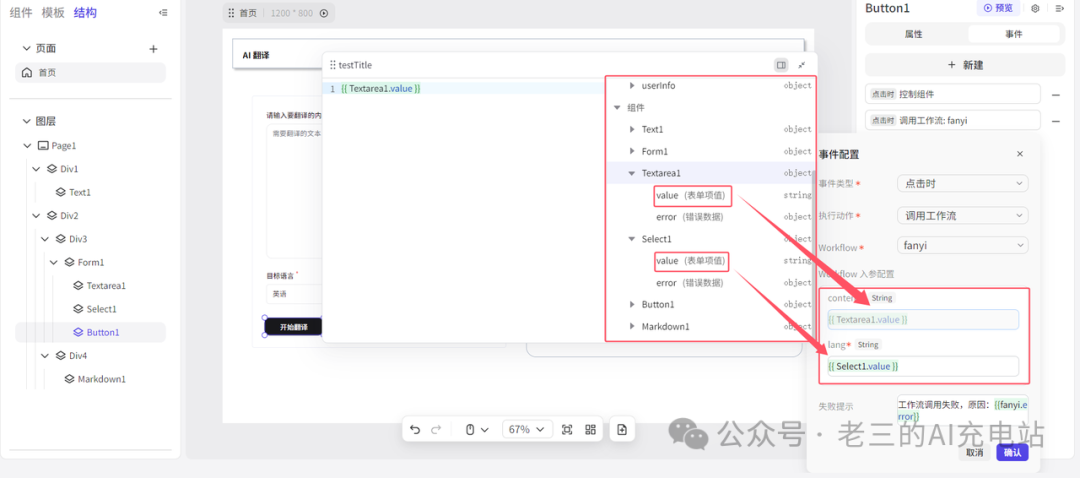
Task: Select the 首页 page entry
Action: 90,72
